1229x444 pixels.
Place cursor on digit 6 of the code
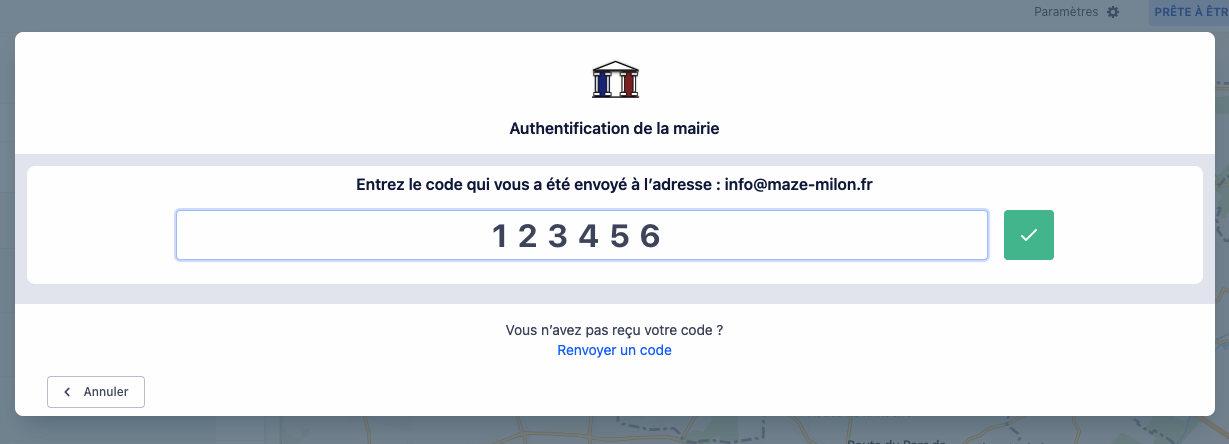click(x=650, y=236)
